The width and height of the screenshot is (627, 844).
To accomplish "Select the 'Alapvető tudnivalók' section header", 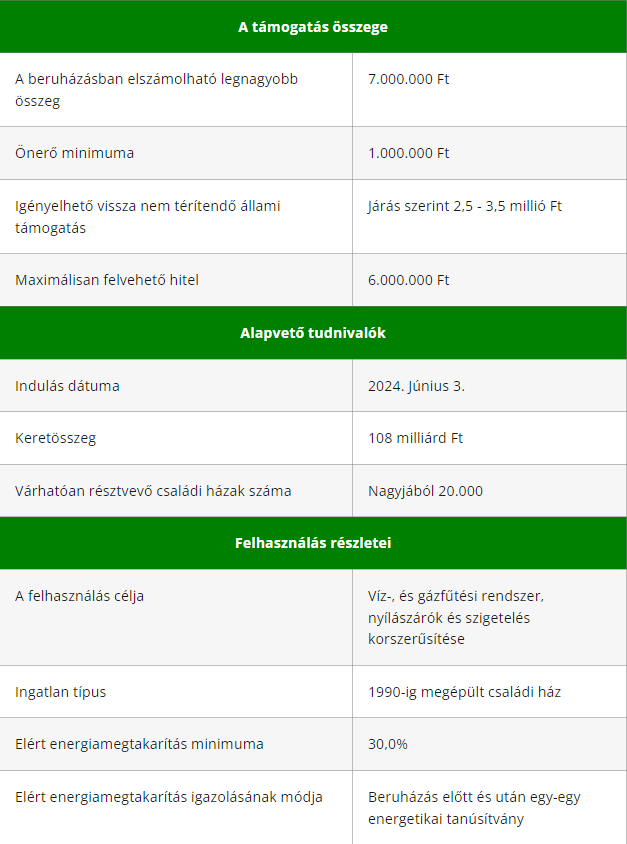I will 313,333.
